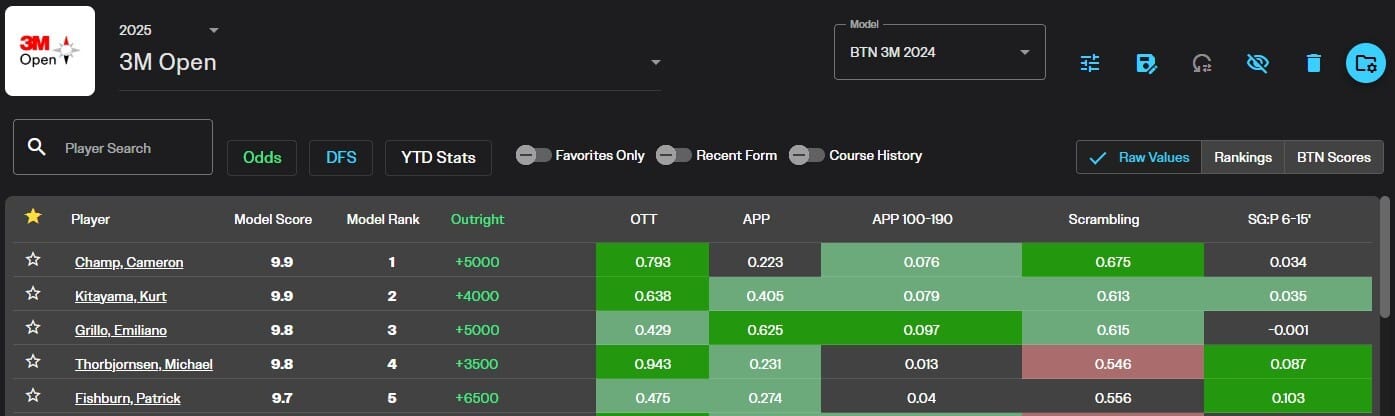Open Thorbjornsen, Michael player link
This screenshot has width=1395, height=416.
coord(144,364)
